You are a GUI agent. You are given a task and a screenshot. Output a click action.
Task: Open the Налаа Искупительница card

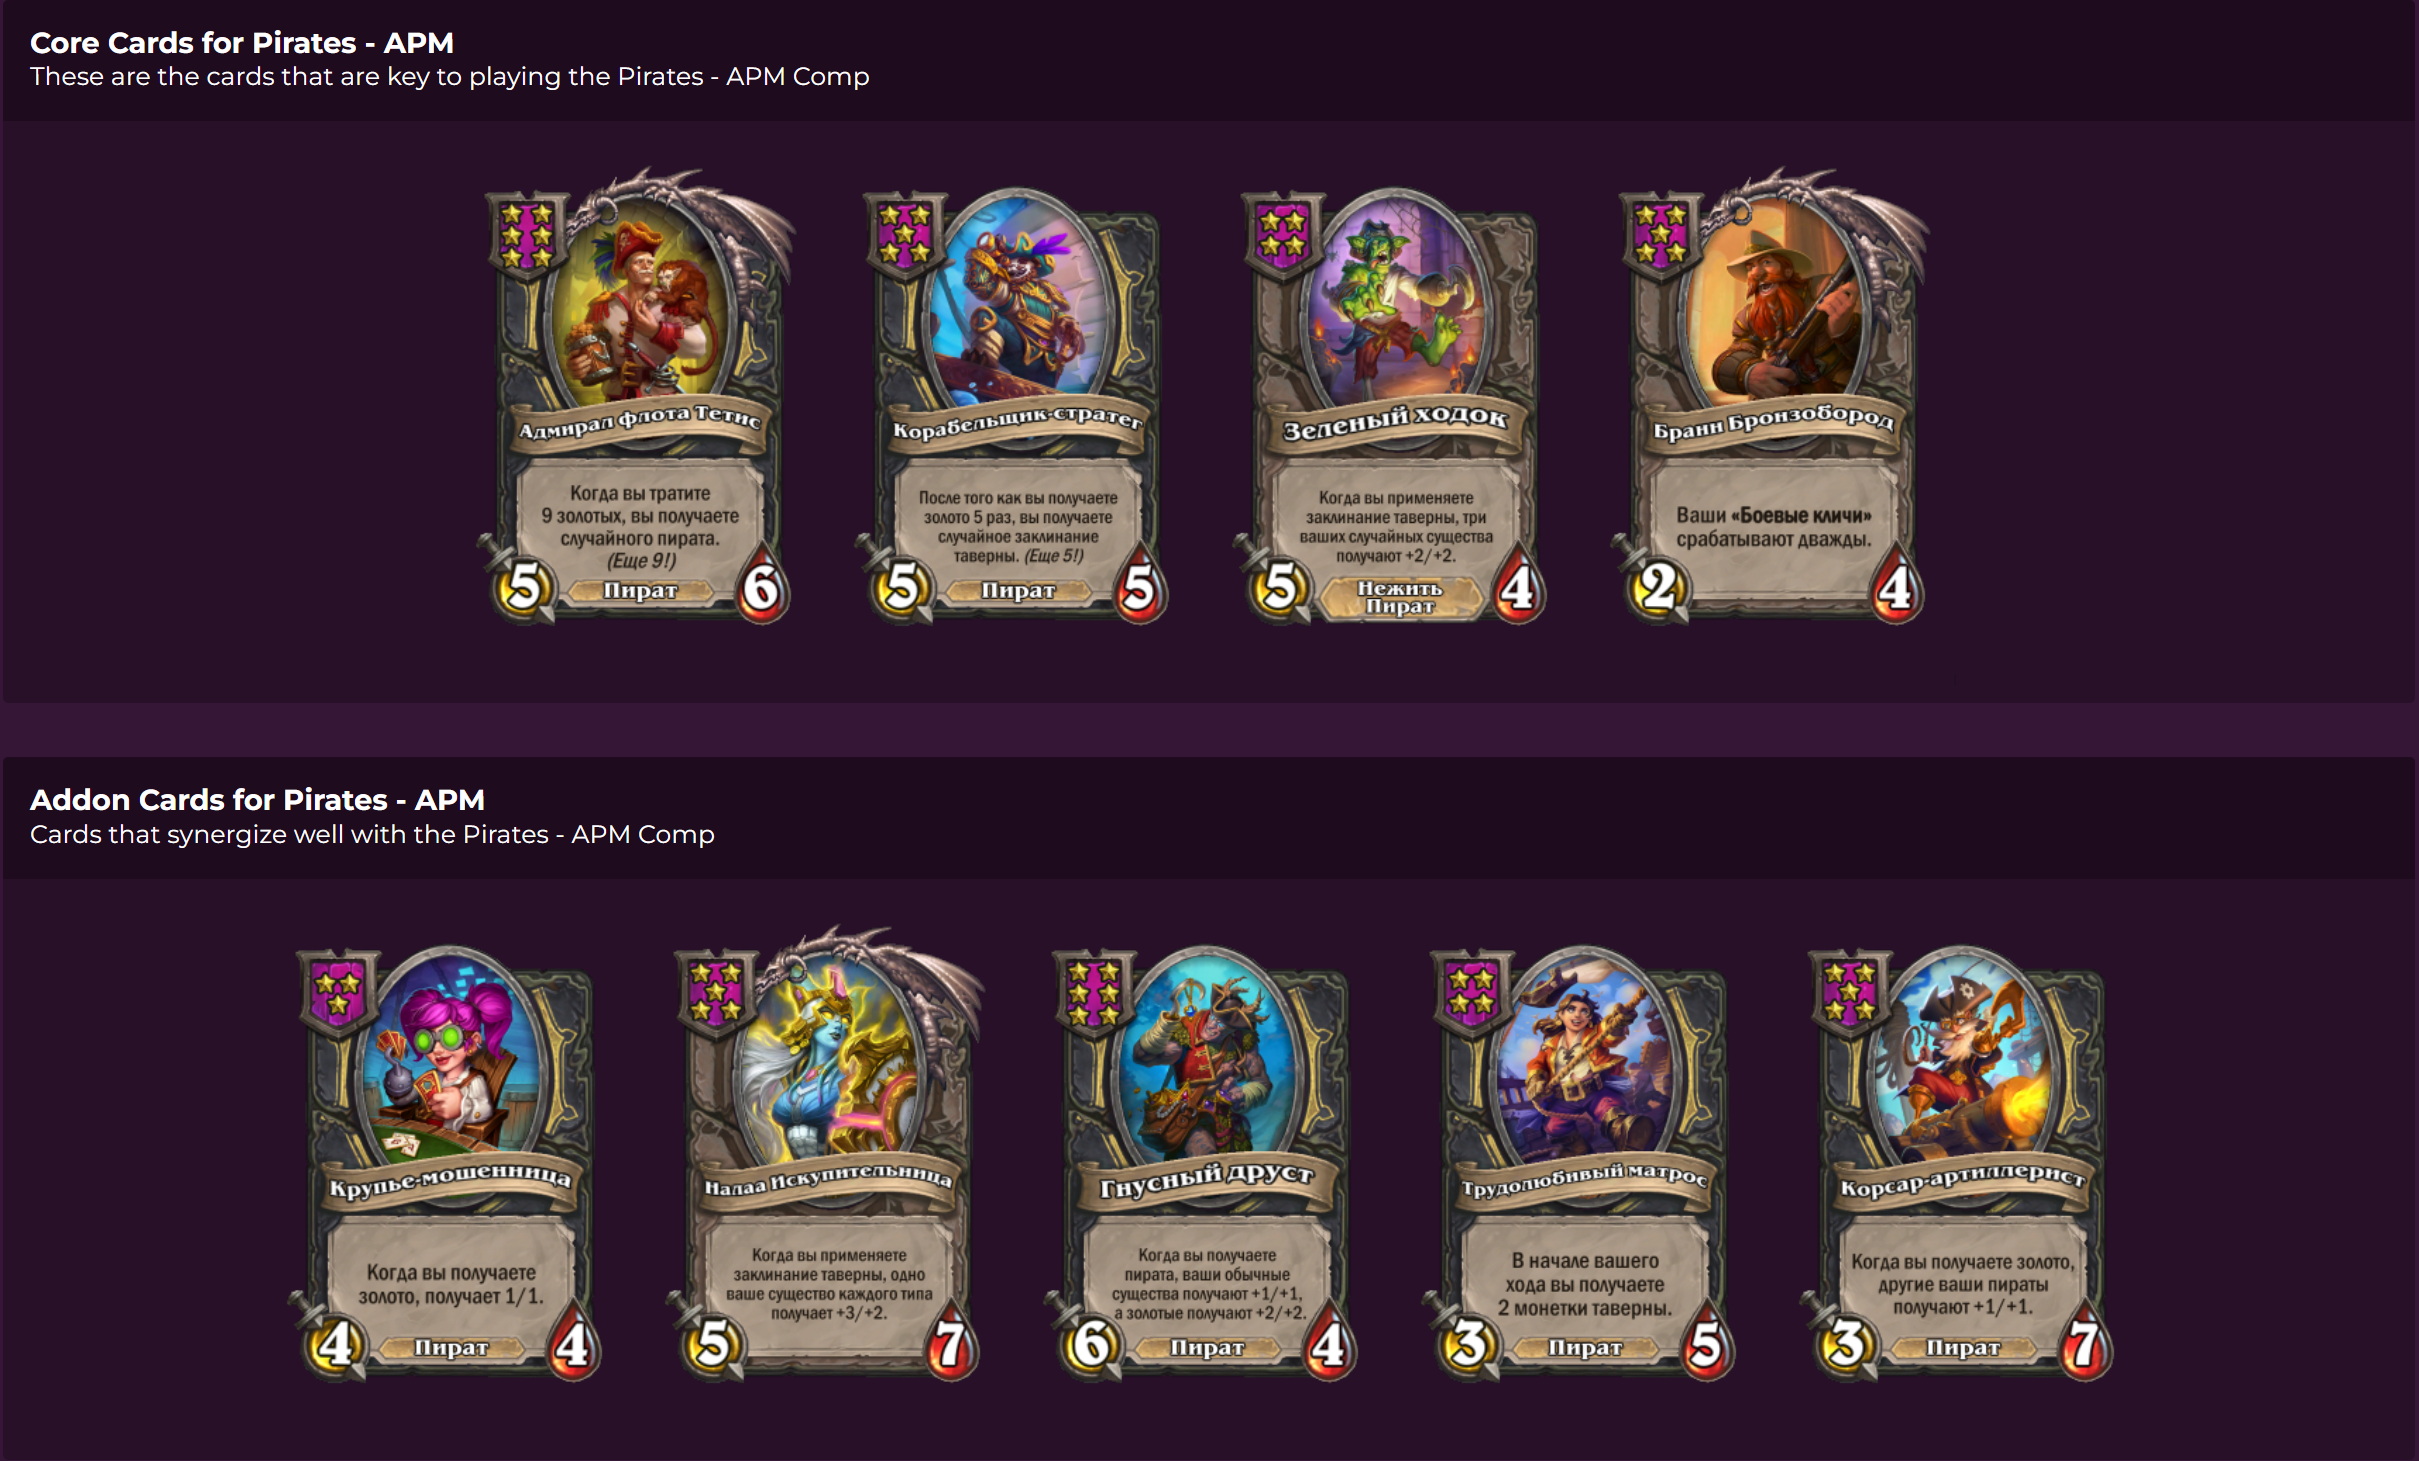pos(828,1155)
